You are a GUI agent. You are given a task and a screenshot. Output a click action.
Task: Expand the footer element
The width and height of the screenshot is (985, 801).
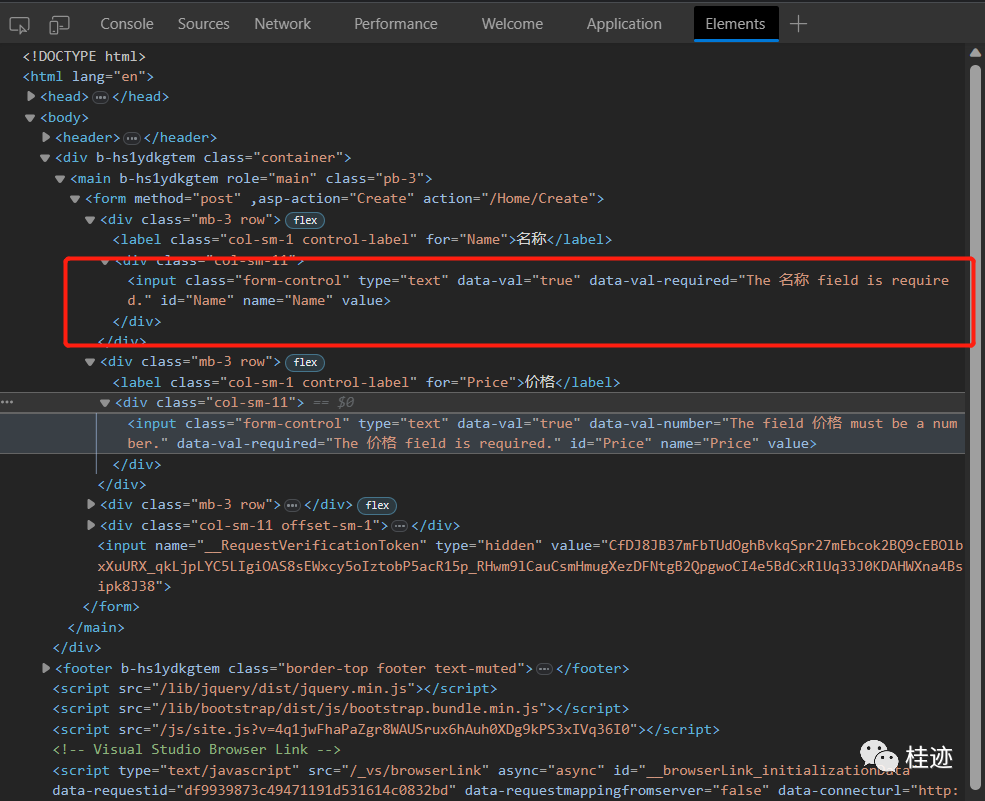coord(45,668)
